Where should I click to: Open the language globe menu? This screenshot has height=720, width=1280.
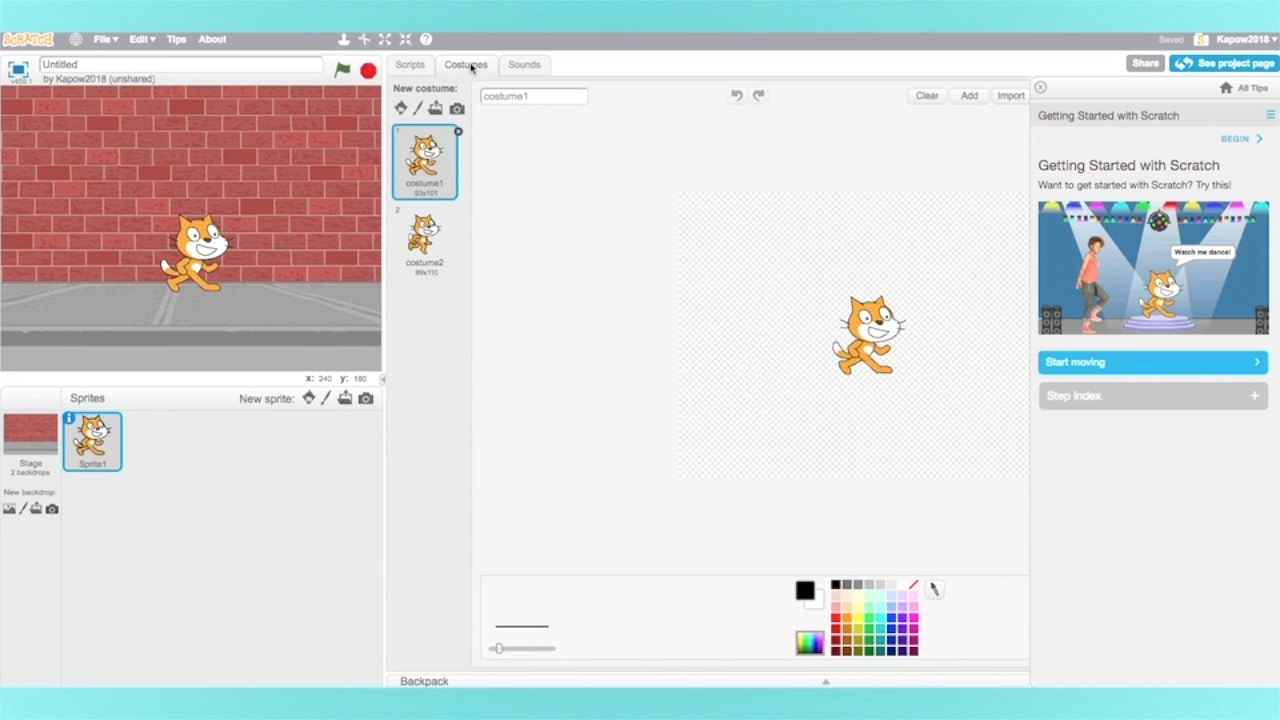tap(76, 39)
